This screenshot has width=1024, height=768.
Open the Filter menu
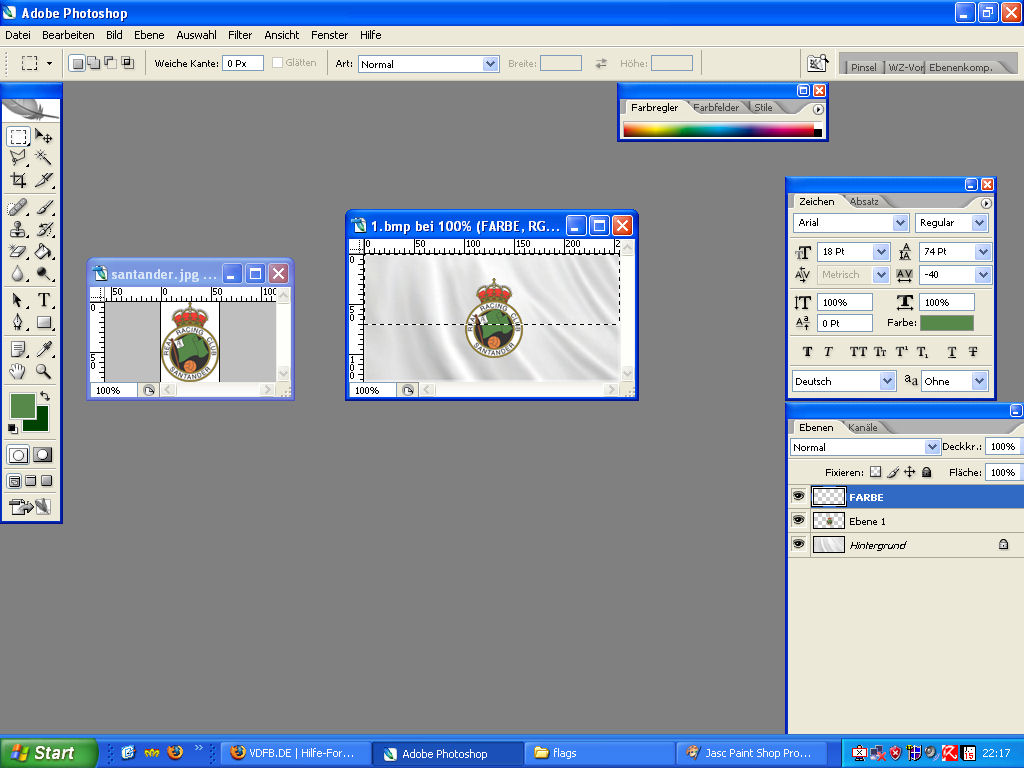point(240,35)
